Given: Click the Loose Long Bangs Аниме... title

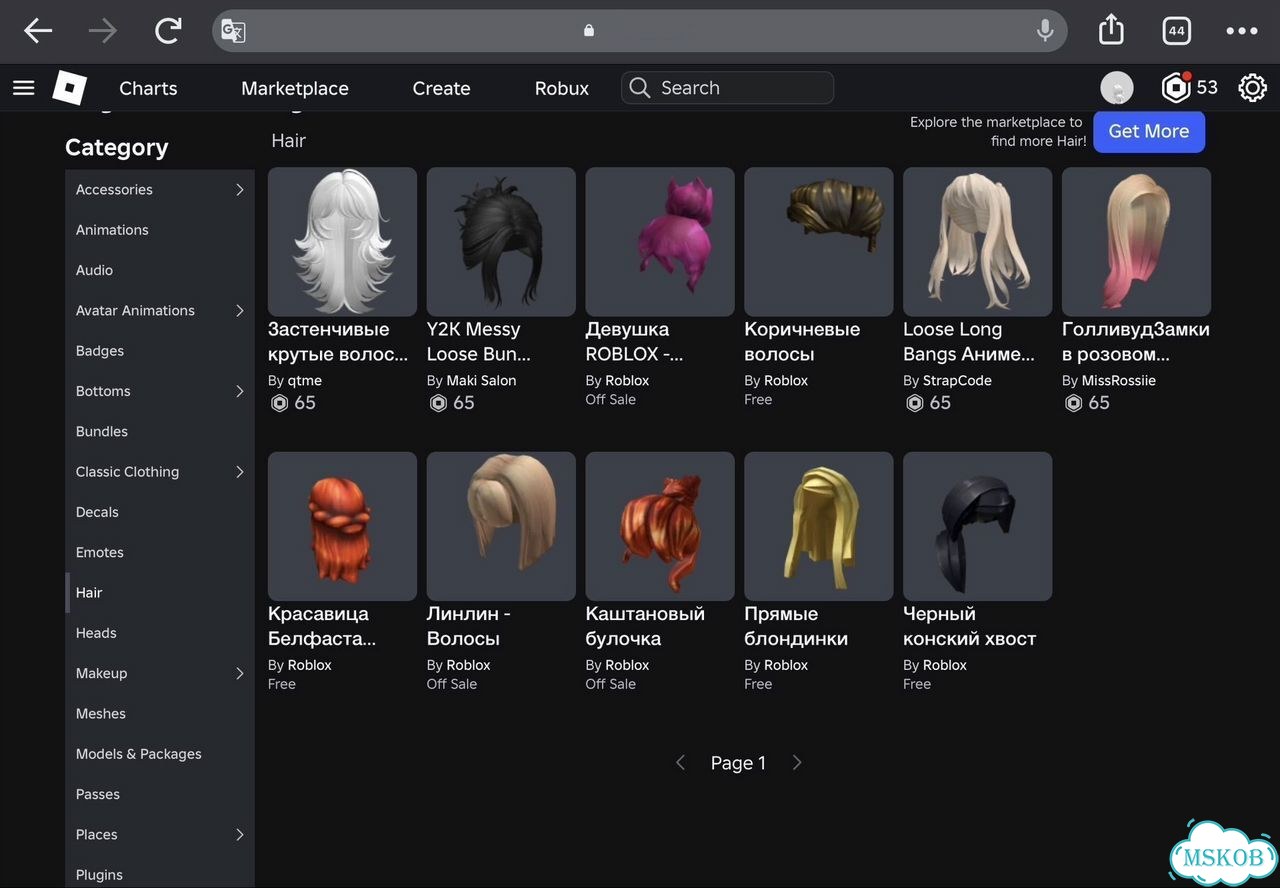Looking at the screenshot, I should (x=969, y=342).
